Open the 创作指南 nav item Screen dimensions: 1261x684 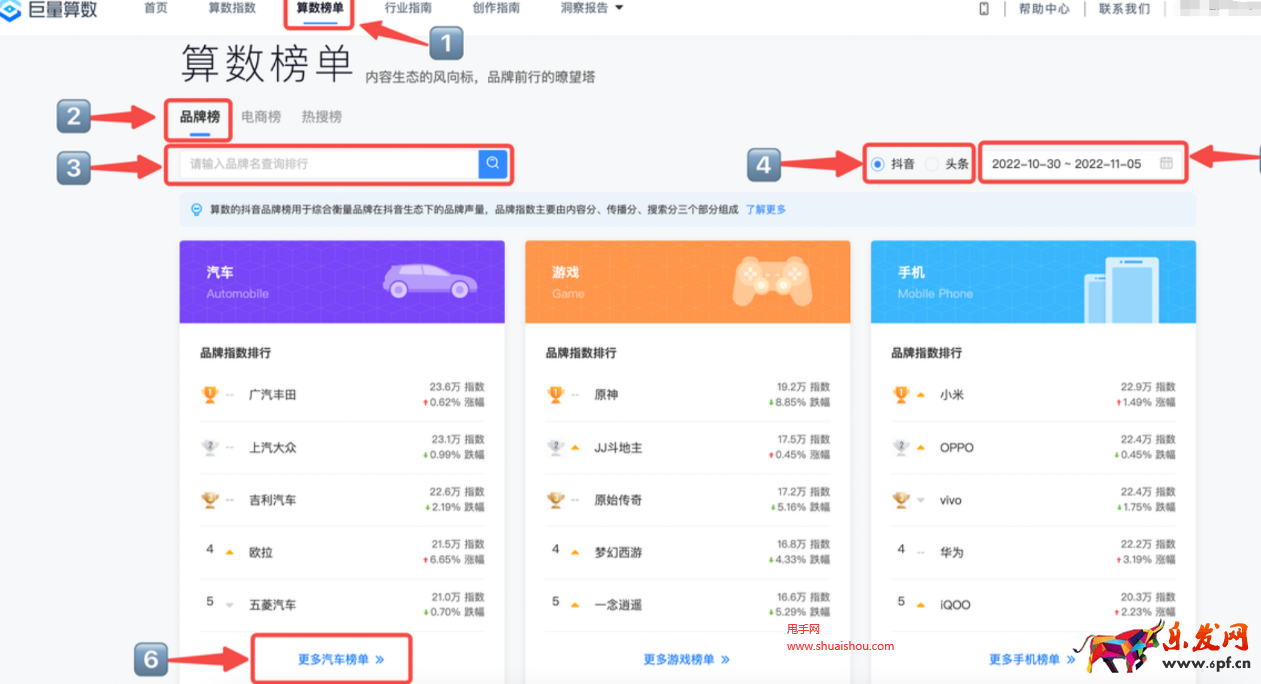click(496, 8)
